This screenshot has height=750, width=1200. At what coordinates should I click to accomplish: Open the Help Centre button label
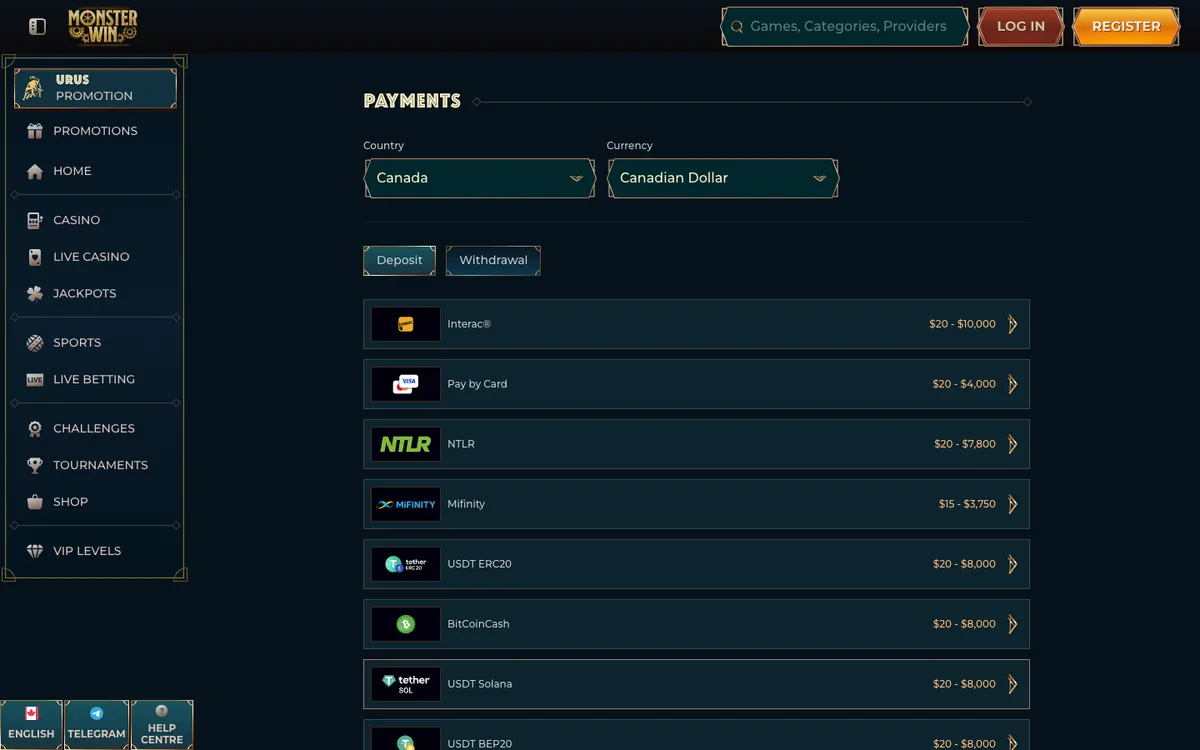click(162, 734)
